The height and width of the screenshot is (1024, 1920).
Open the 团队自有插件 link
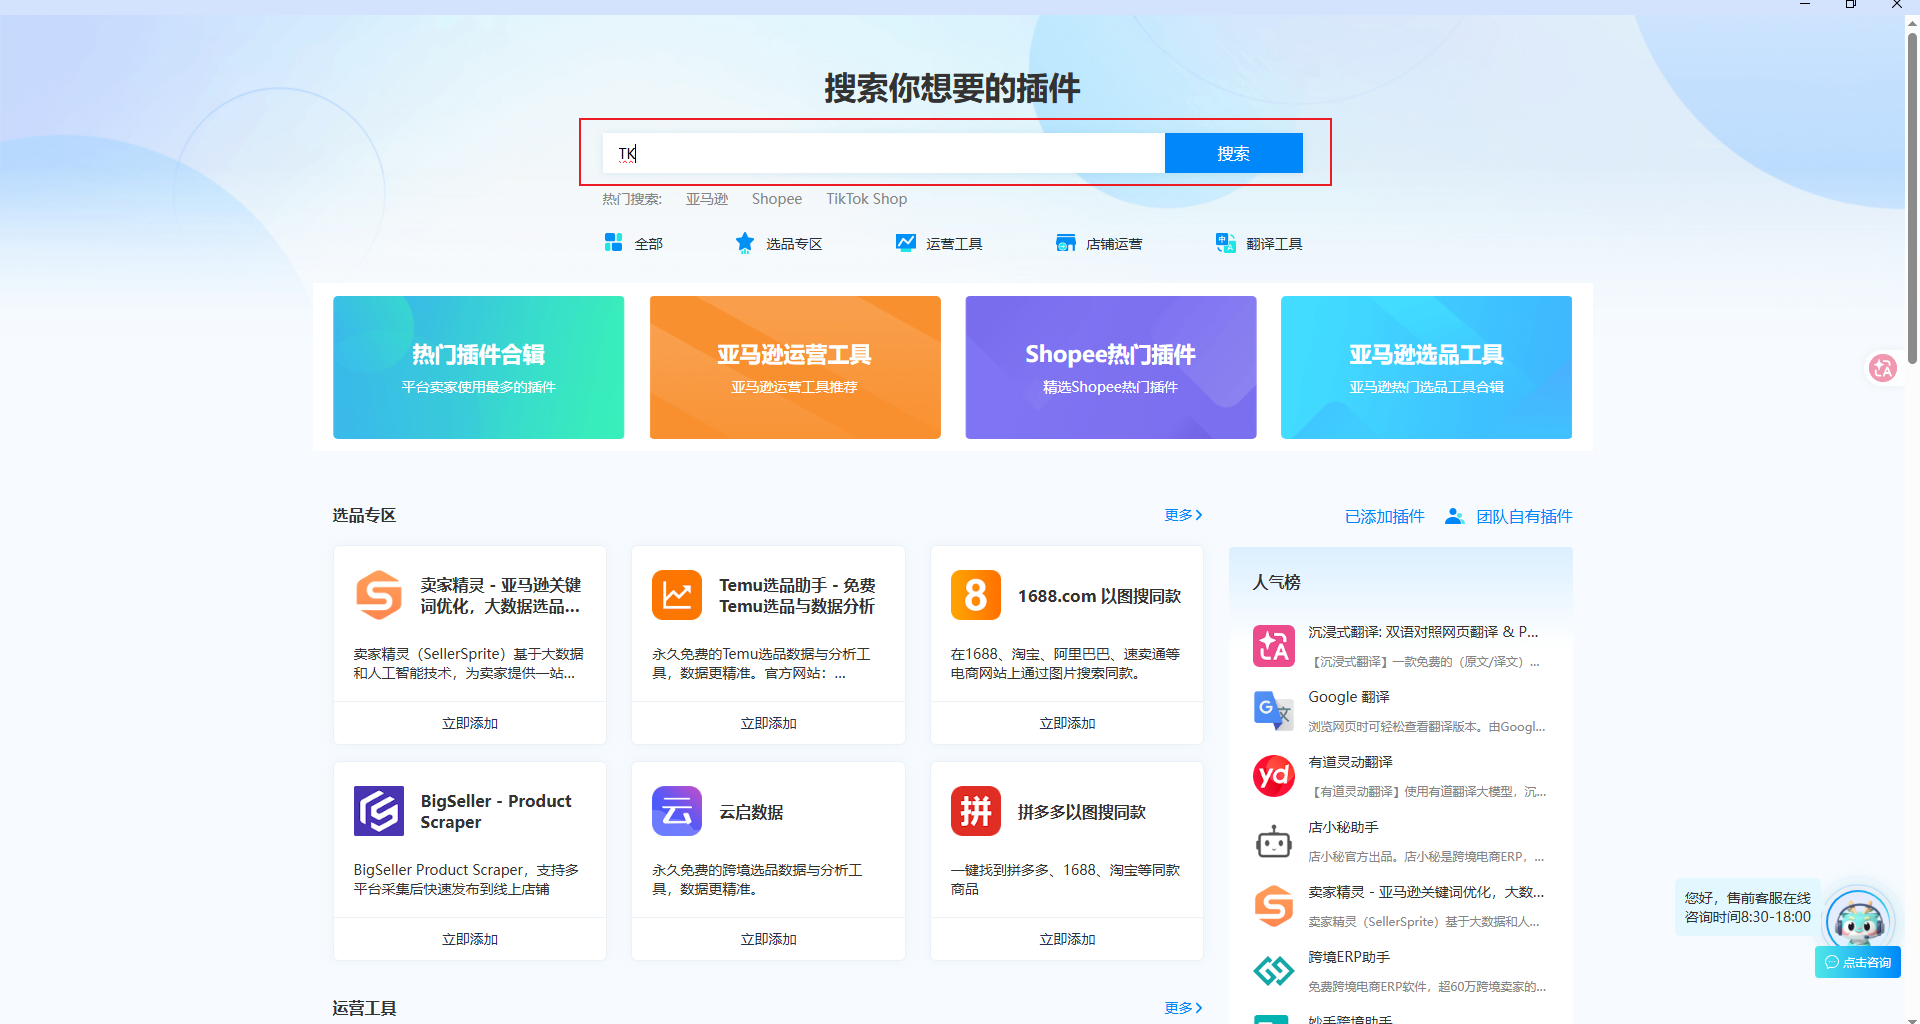tap(1524, 516)
